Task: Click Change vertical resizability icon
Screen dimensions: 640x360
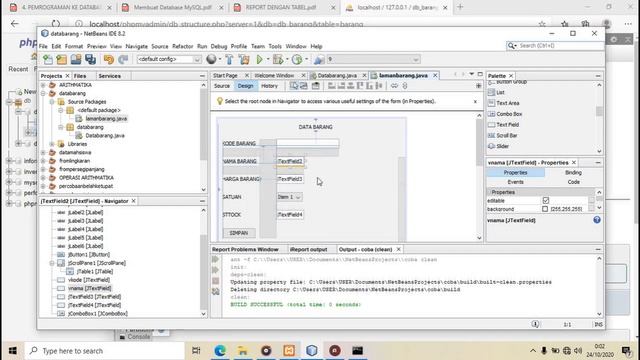Action: pos(405,86)
